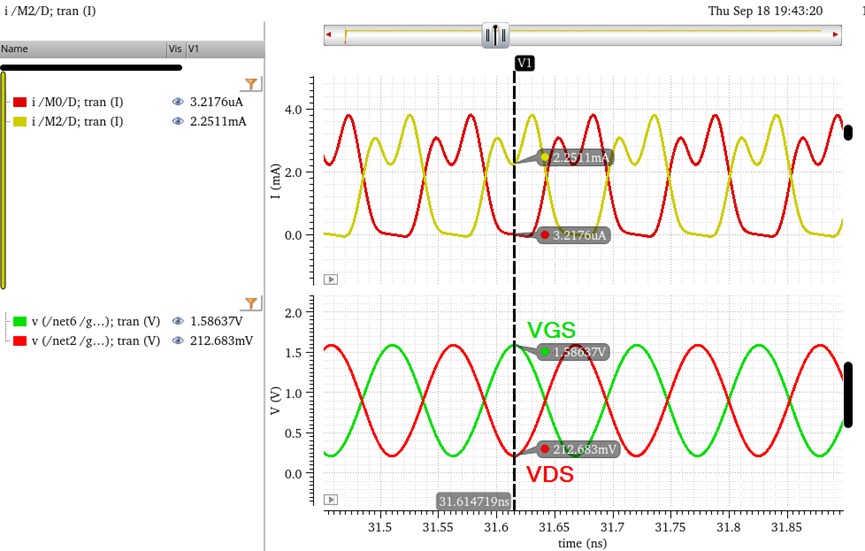Click the 31.614719ns time readout label
Image resolution: width=865 pixels, height=551 pixels.
coord(474,501)
